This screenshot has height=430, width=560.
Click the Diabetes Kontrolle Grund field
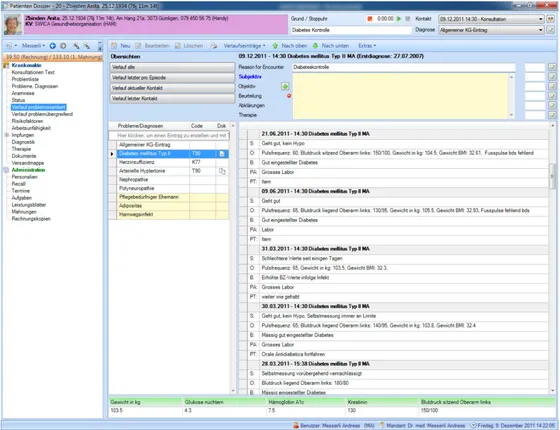[351, 30]
